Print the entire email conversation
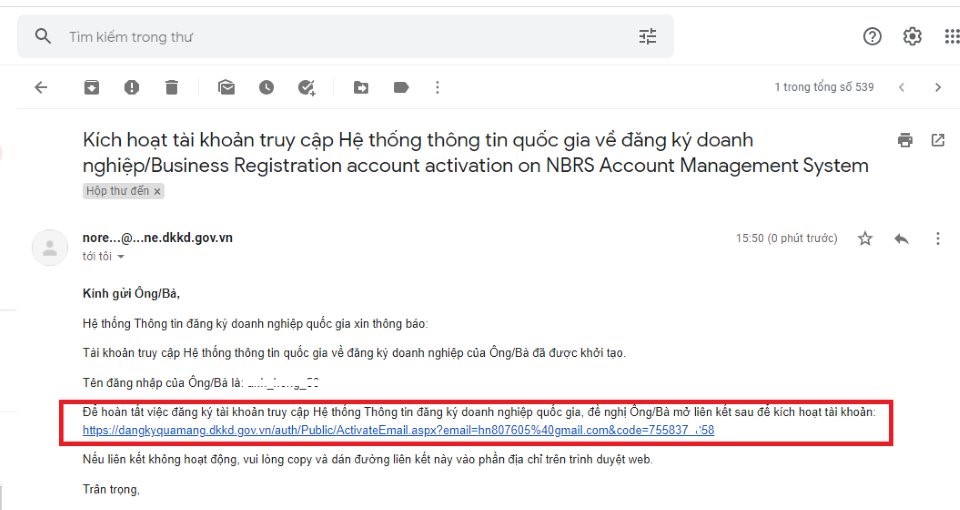Image resolution: width=960 pixels, height=510 pixels. coord(905,140)
